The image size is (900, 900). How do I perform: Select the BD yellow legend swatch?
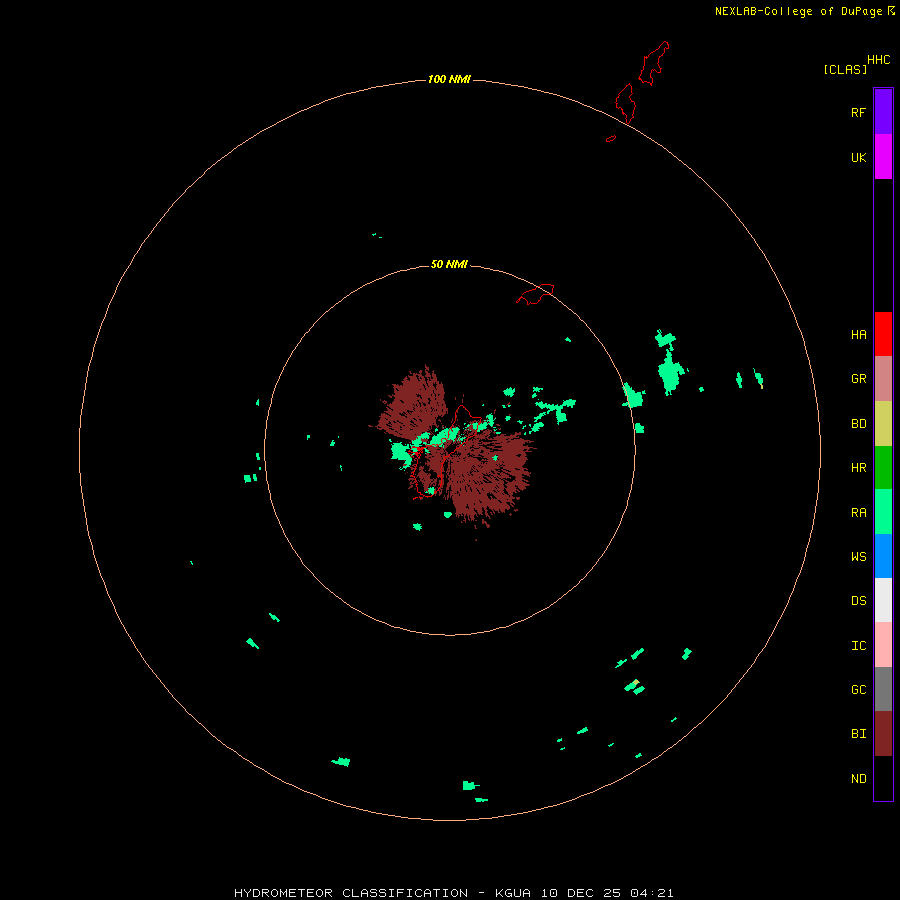point(883,424)
